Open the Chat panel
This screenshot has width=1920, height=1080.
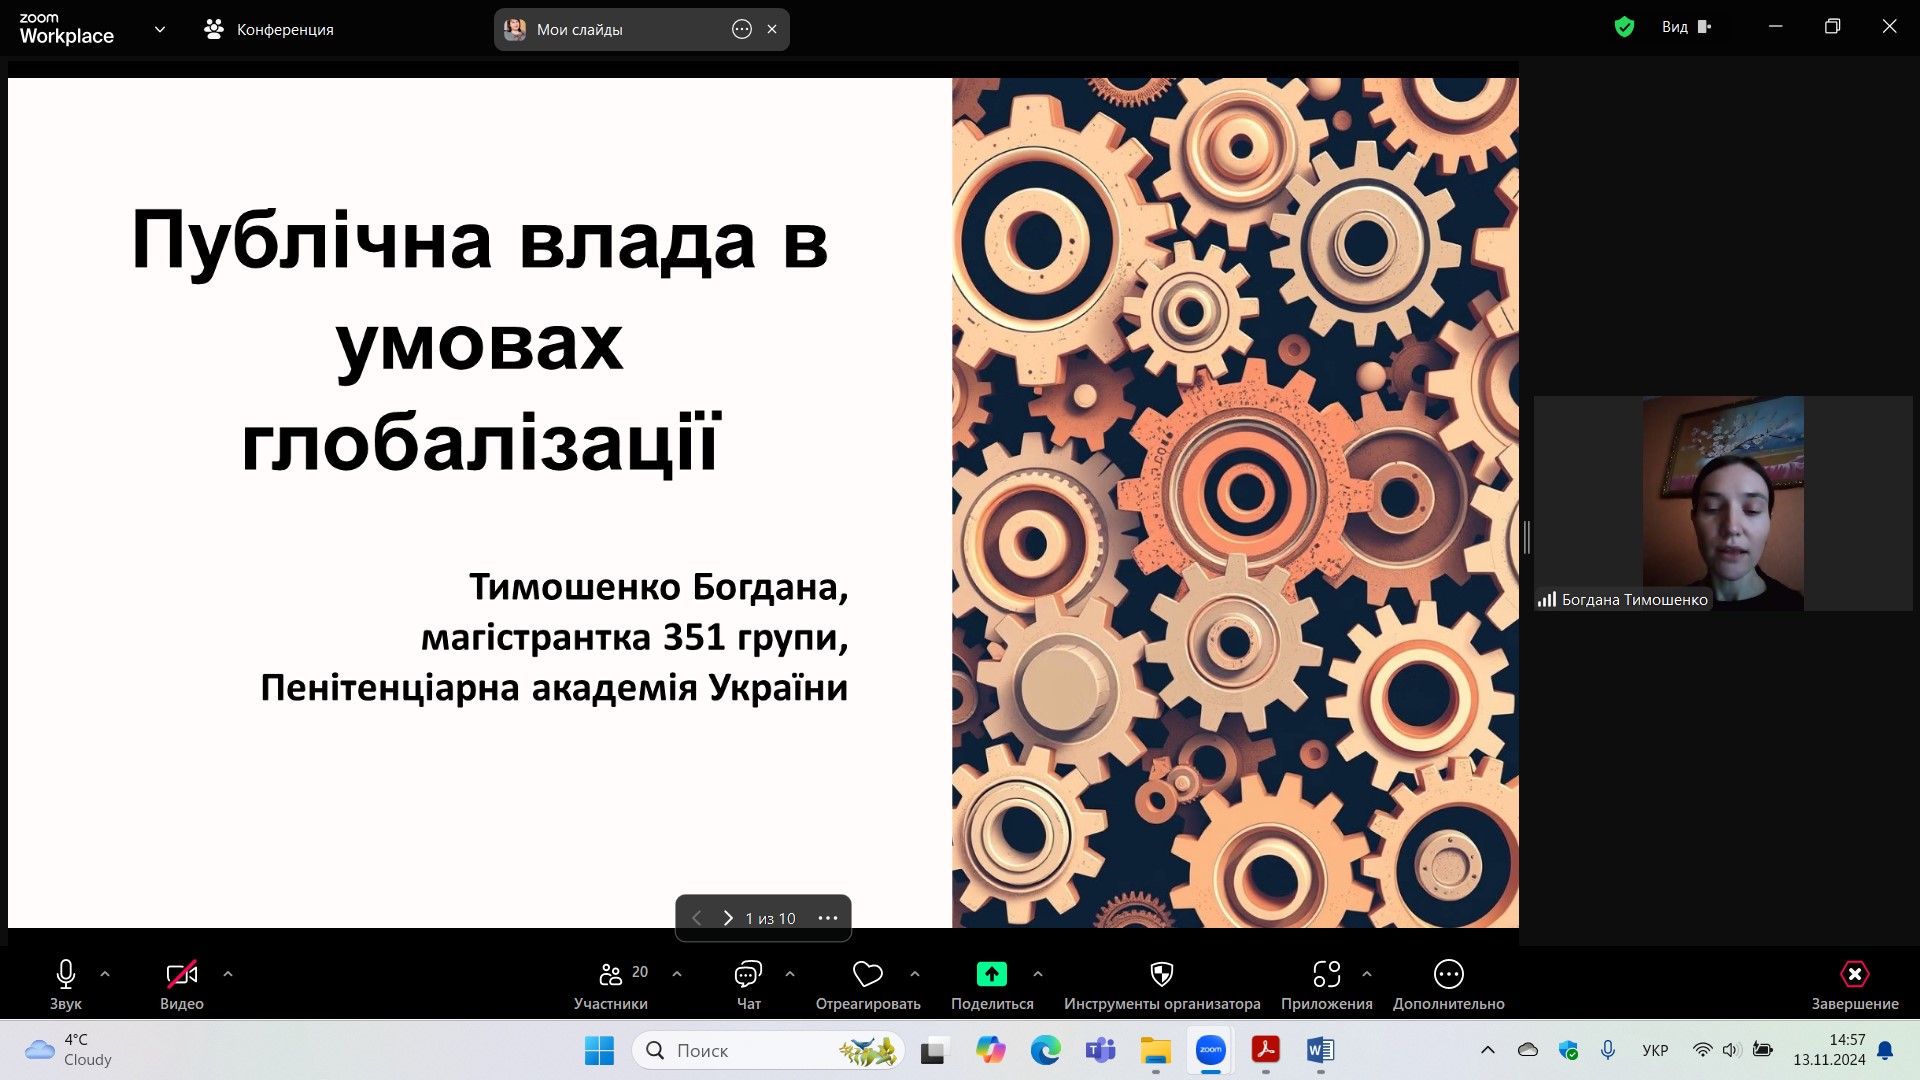coord(748,974)
